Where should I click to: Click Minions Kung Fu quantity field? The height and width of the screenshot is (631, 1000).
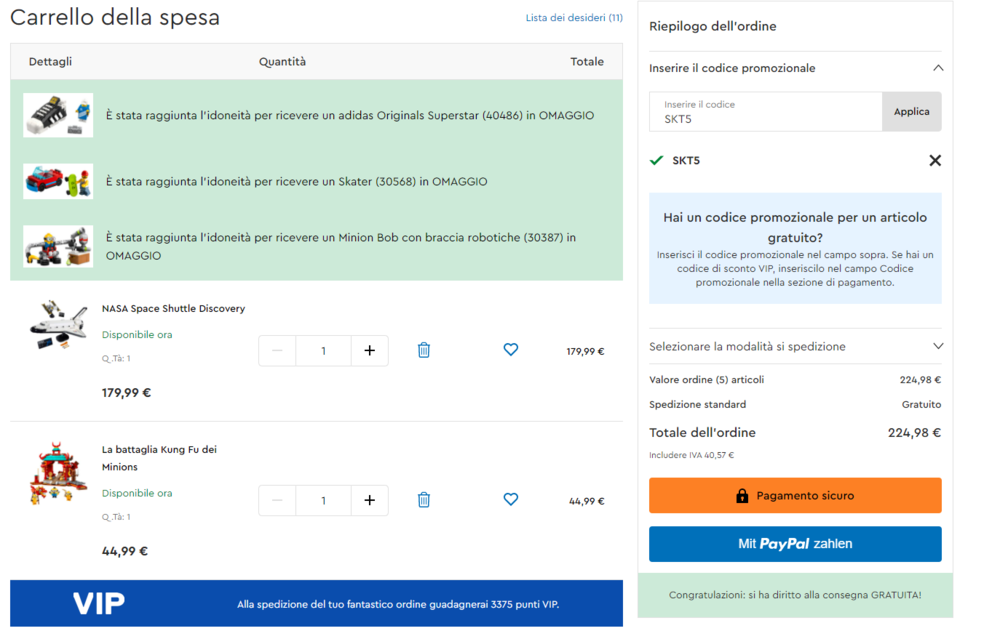pyautogui.click(x=323, y=500)
